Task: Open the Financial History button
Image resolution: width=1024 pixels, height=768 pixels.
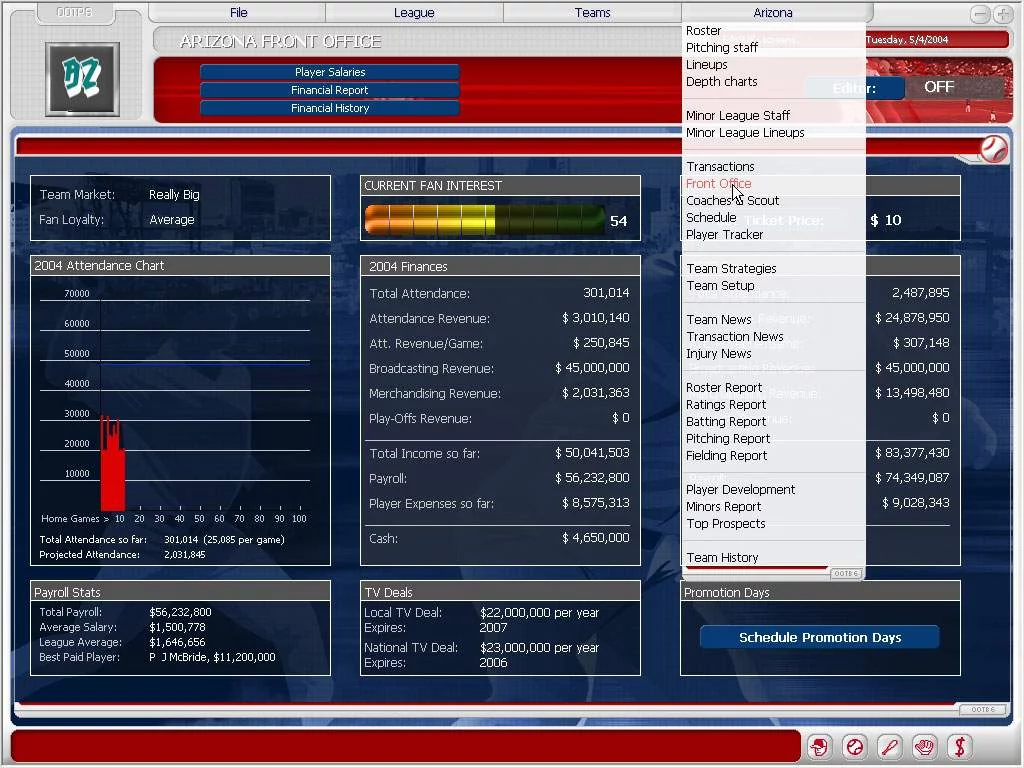Action: point(330,108)
